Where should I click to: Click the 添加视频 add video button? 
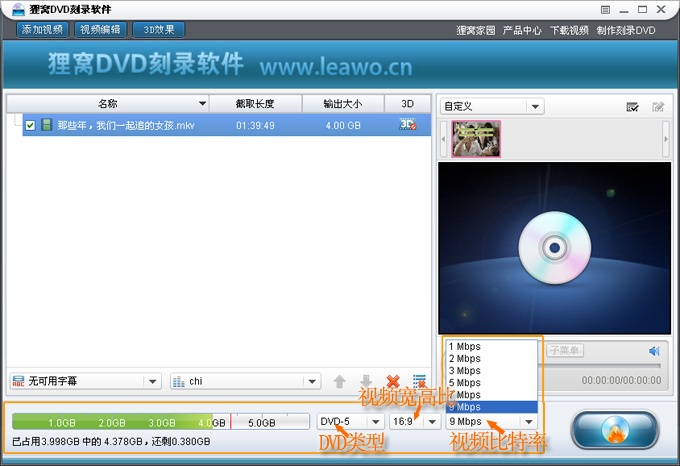42,29
